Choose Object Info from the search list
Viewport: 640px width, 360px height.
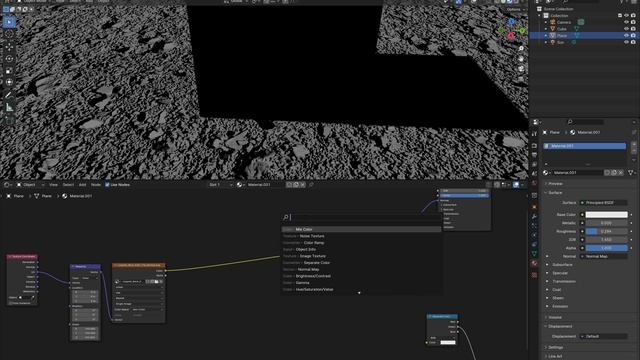(x=361, y=249)
